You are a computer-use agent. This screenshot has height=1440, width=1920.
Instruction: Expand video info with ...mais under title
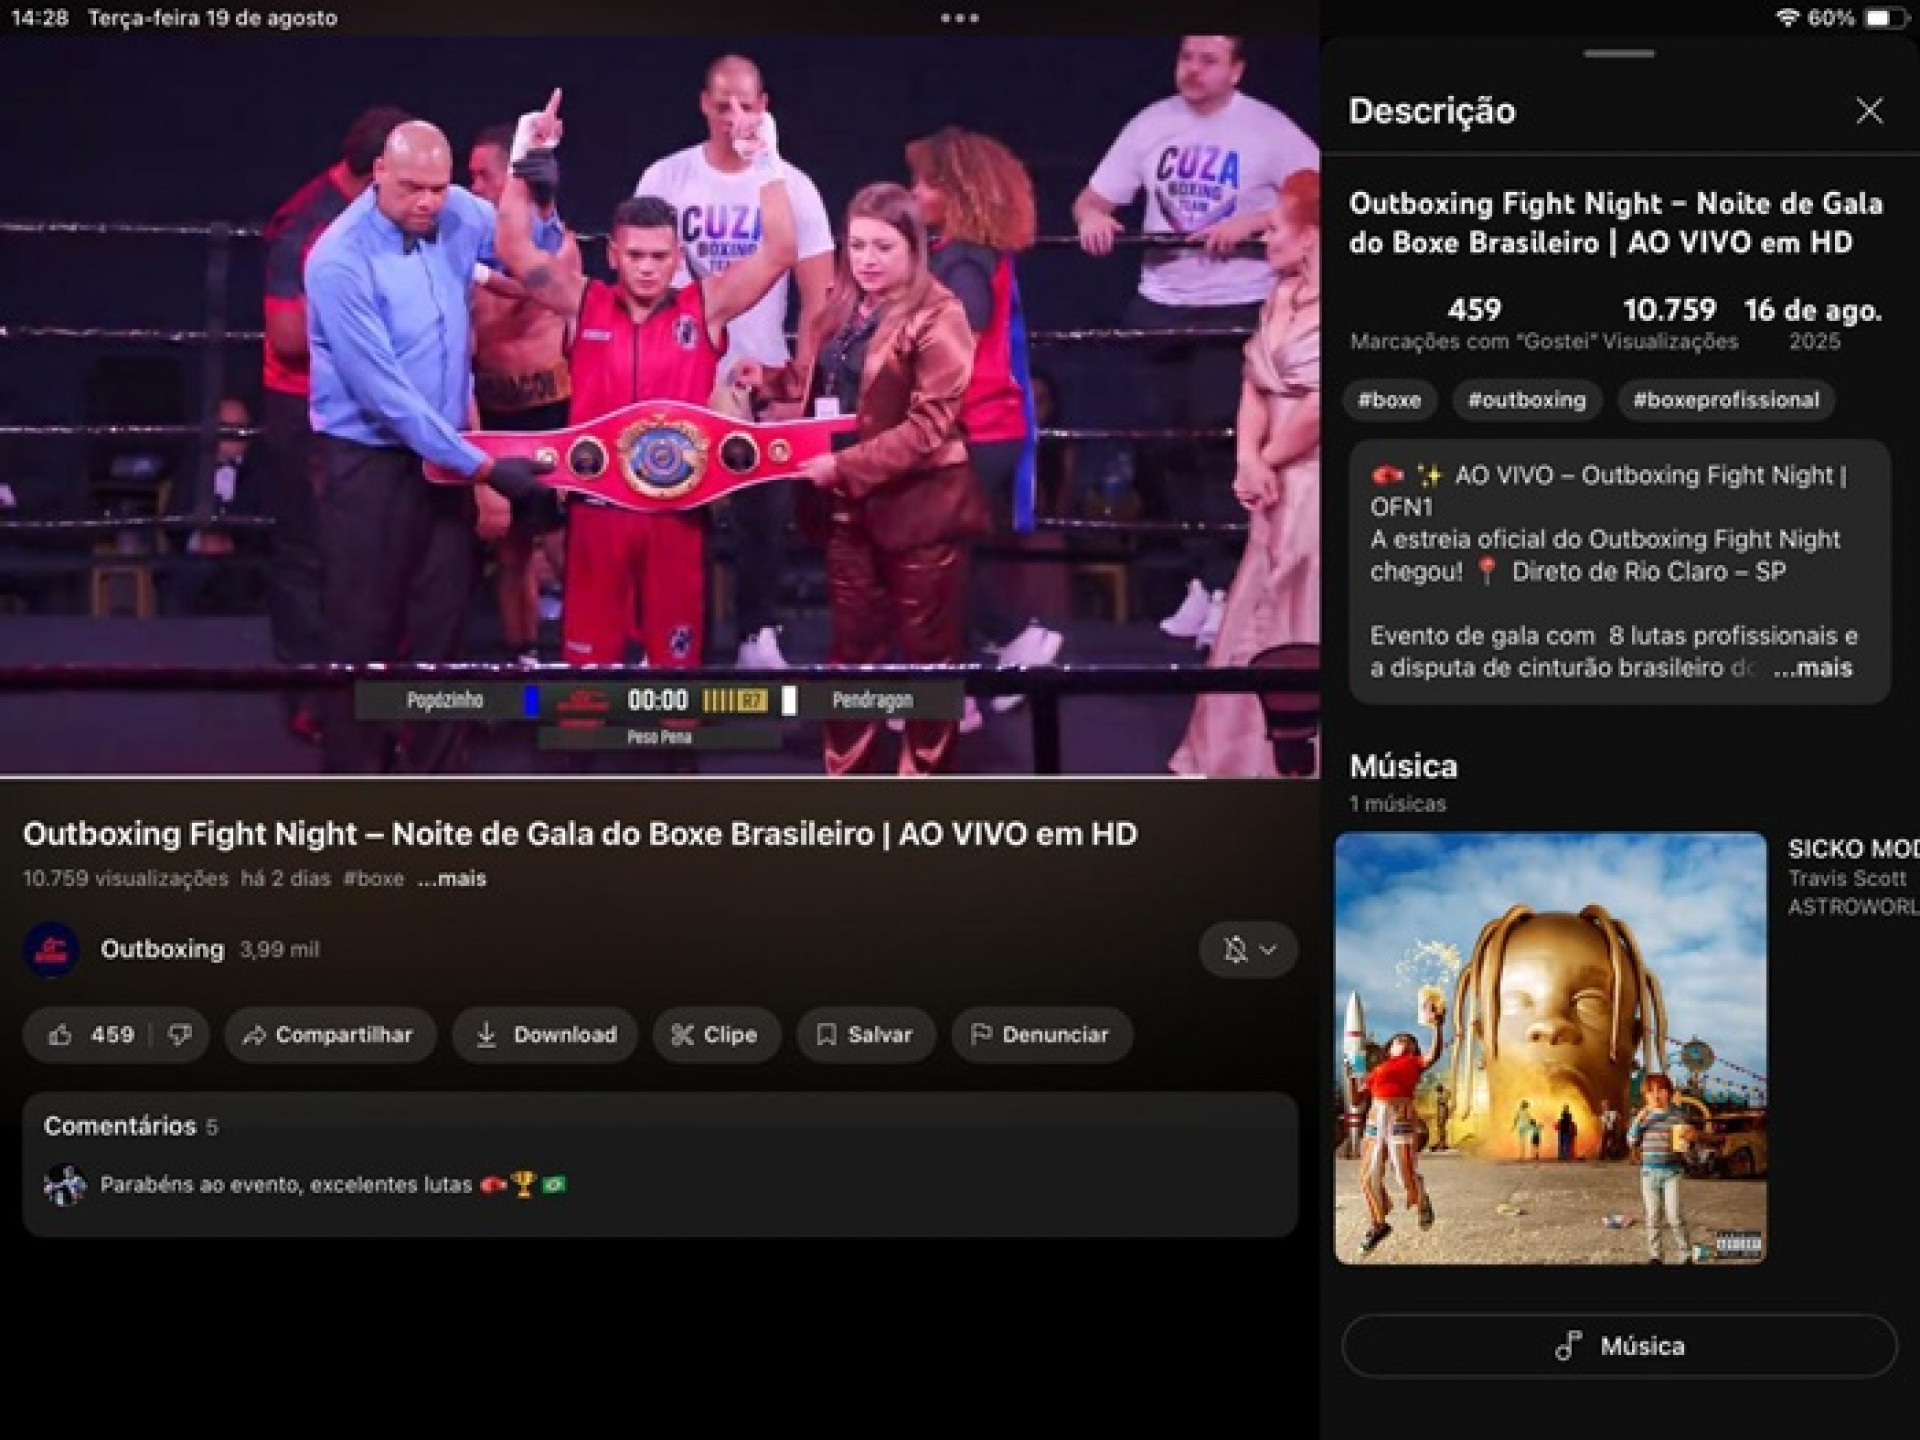tap(453, 879)
